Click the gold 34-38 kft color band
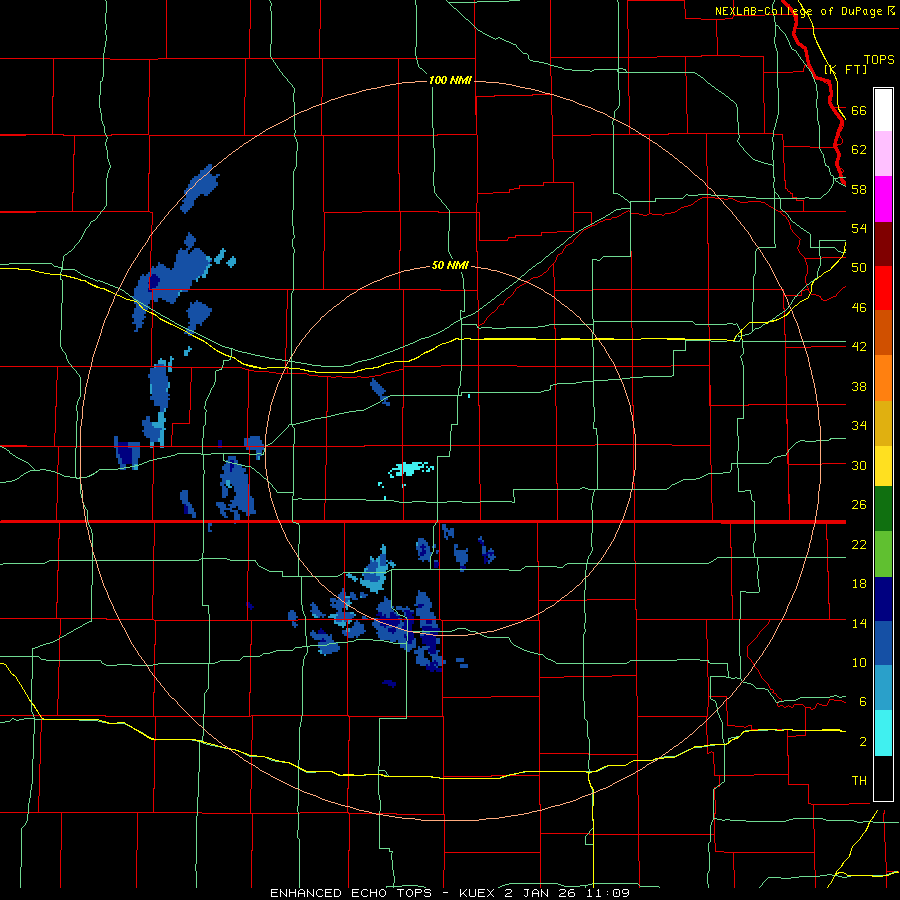This screenshot has height=900, width=900. pyautogui.click(x=883, y=423)
